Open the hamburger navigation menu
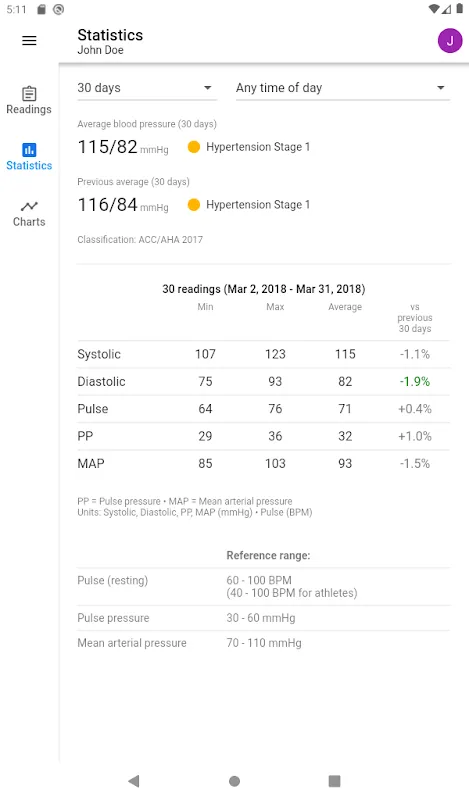 [29, 40]
